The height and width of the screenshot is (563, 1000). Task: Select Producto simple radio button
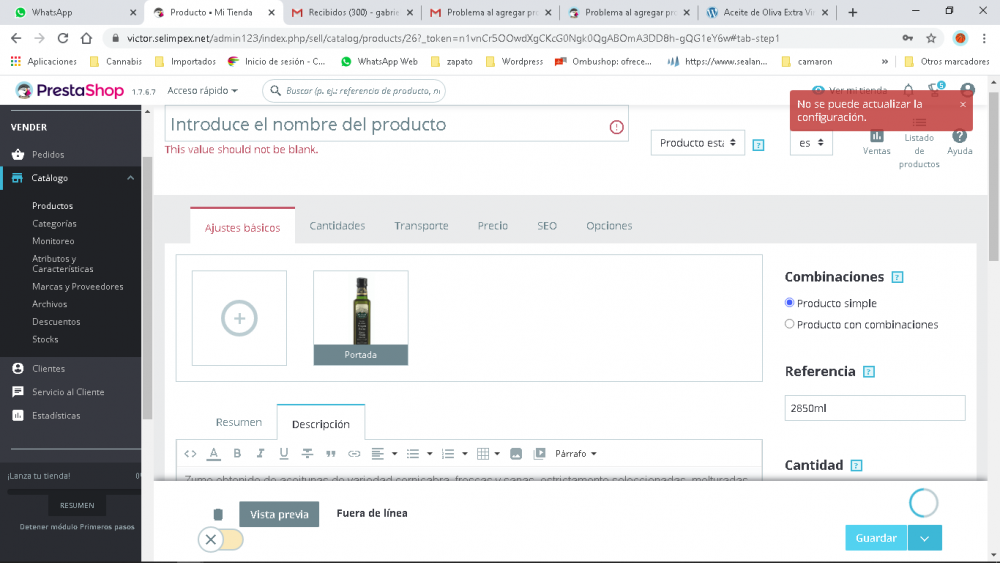pos(789,303)
